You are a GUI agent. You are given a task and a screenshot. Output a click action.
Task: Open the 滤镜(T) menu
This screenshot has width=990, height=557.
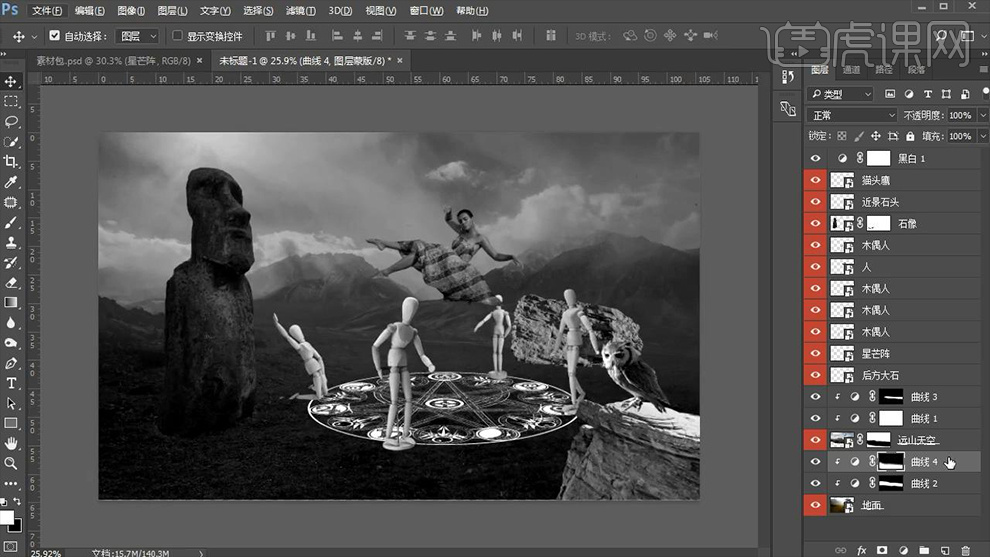[x=301, y=11]
